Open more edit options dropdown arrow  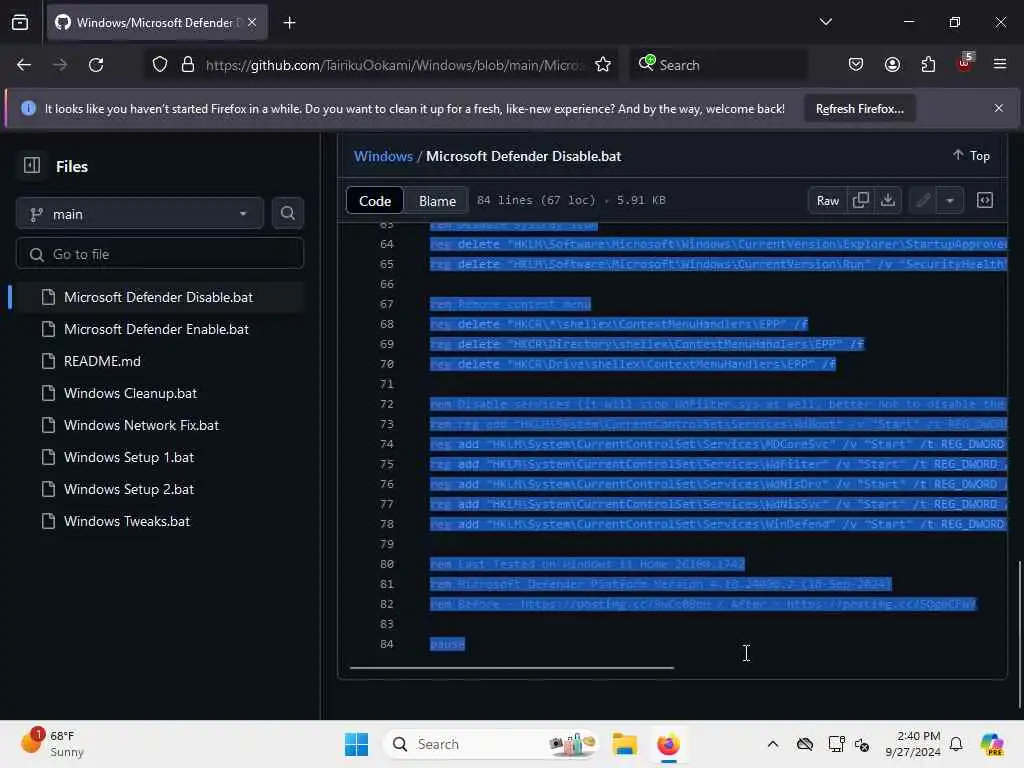[x=950, y=200]
